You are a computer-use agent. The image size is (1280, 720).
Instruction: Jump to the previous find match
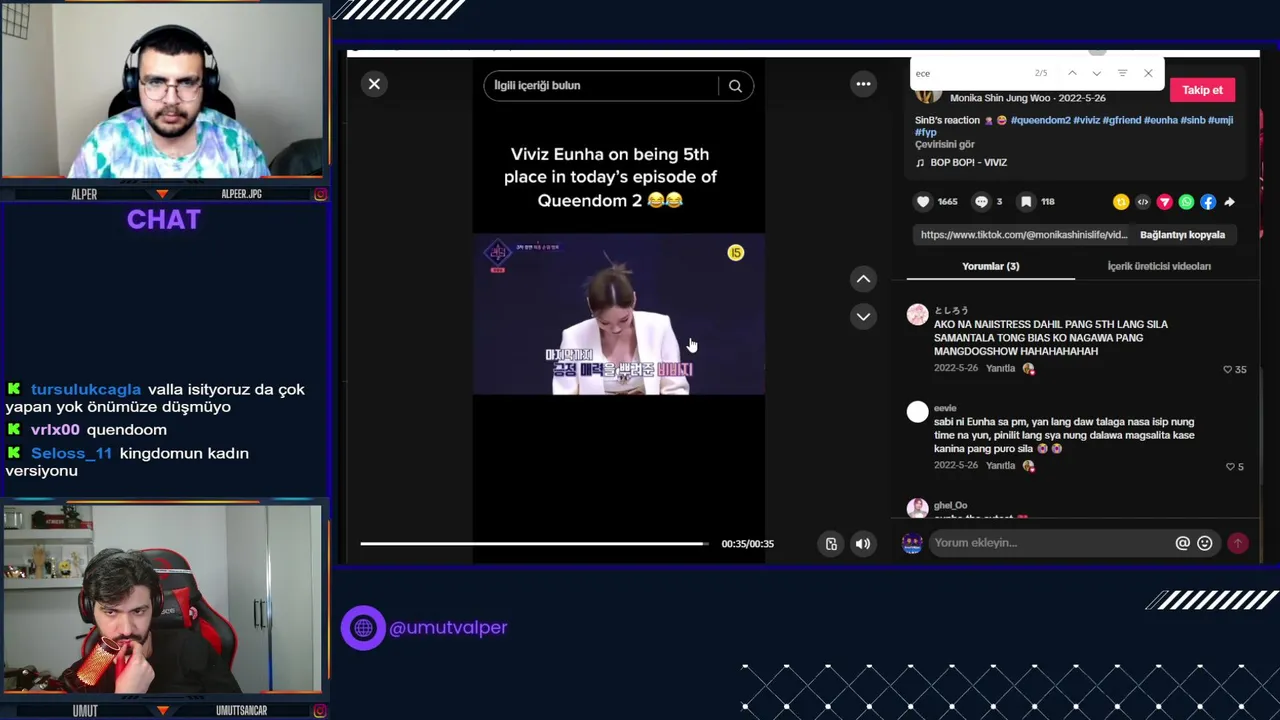[1072, 73]
